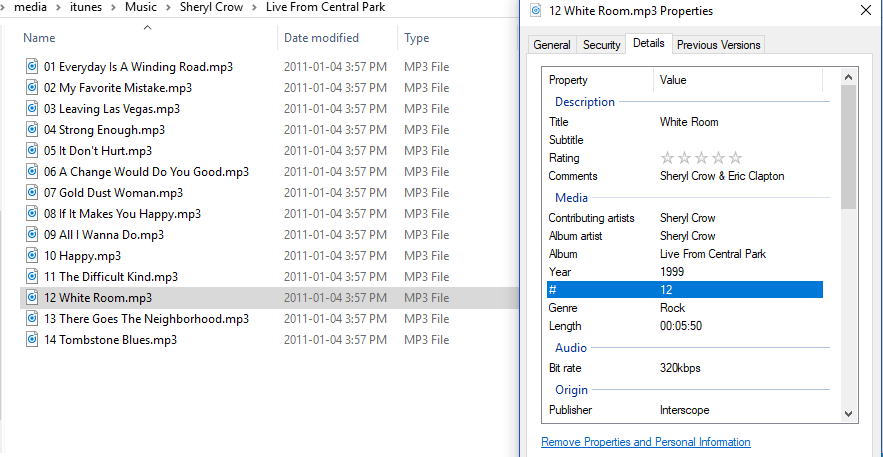Set rating to three stars
Viewport: 883px width, 457px height.
[702, 158]
